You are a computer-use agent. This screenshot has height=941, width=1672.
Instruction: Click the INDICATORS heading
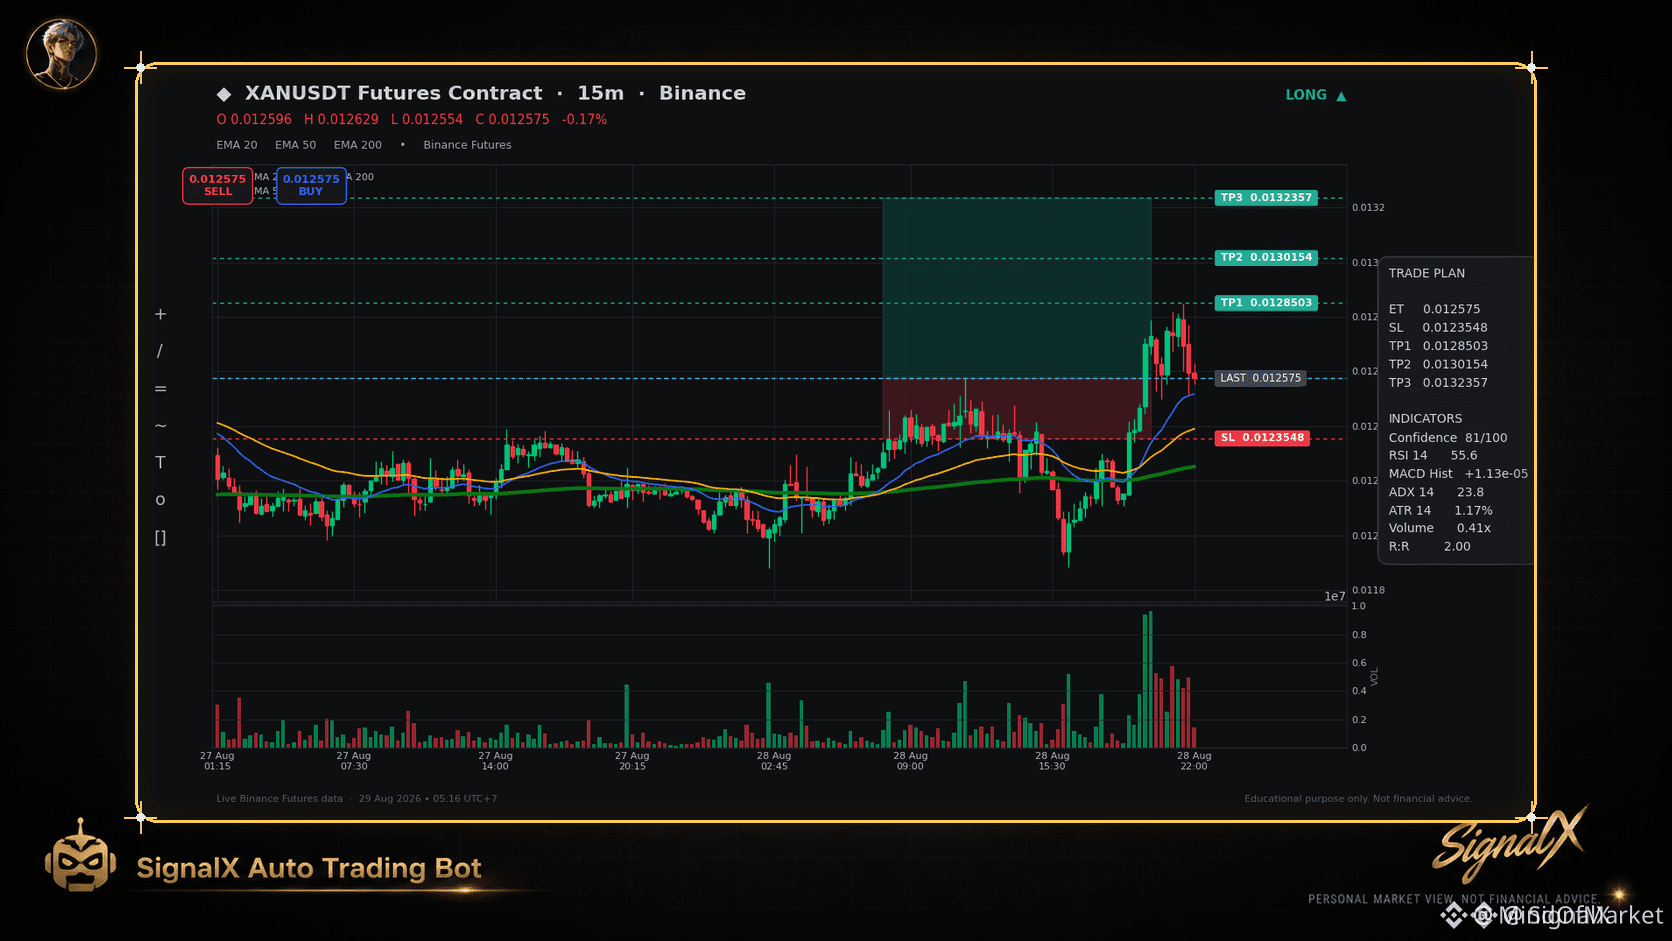click(x=1425, y=419)
